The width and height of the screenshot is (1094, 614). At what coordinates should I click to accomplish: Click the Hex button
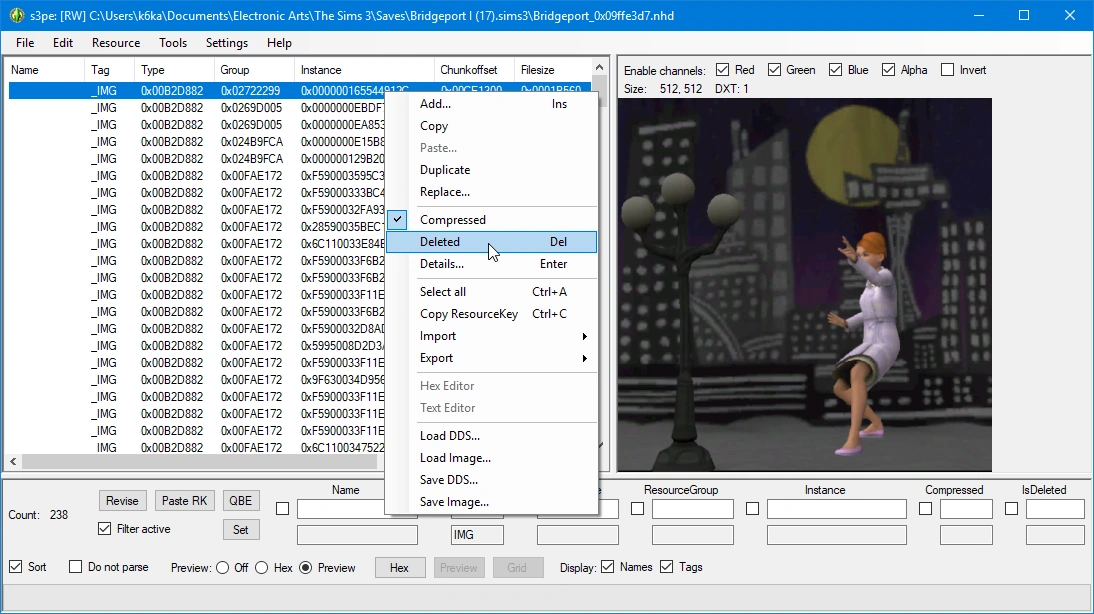[x=399, y=567]
